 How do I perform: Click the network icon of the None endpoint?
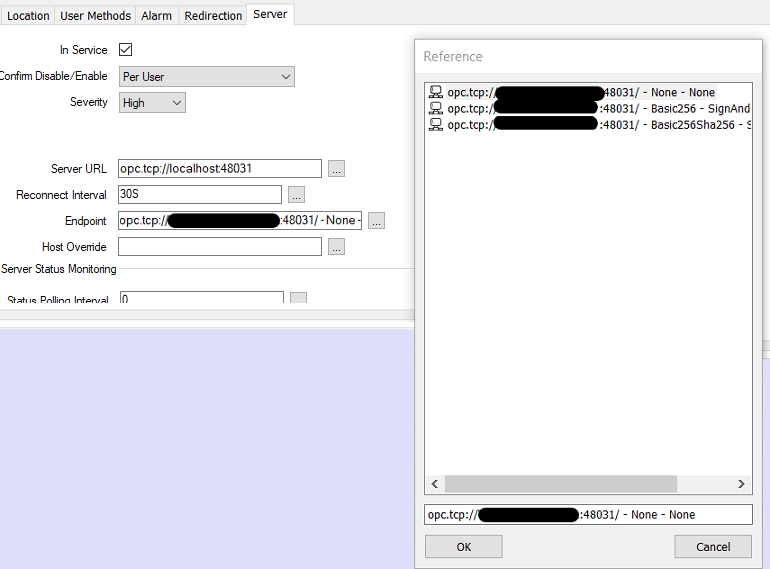435,92
